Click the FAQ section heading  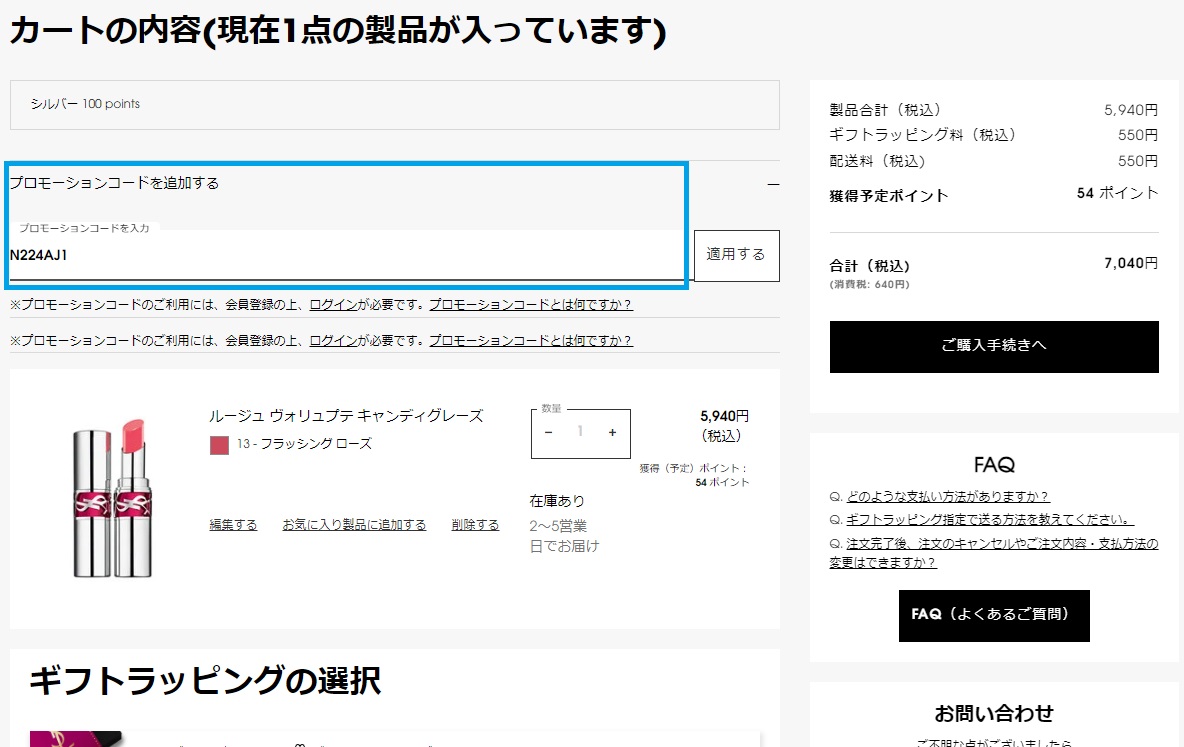coord(994,465)
